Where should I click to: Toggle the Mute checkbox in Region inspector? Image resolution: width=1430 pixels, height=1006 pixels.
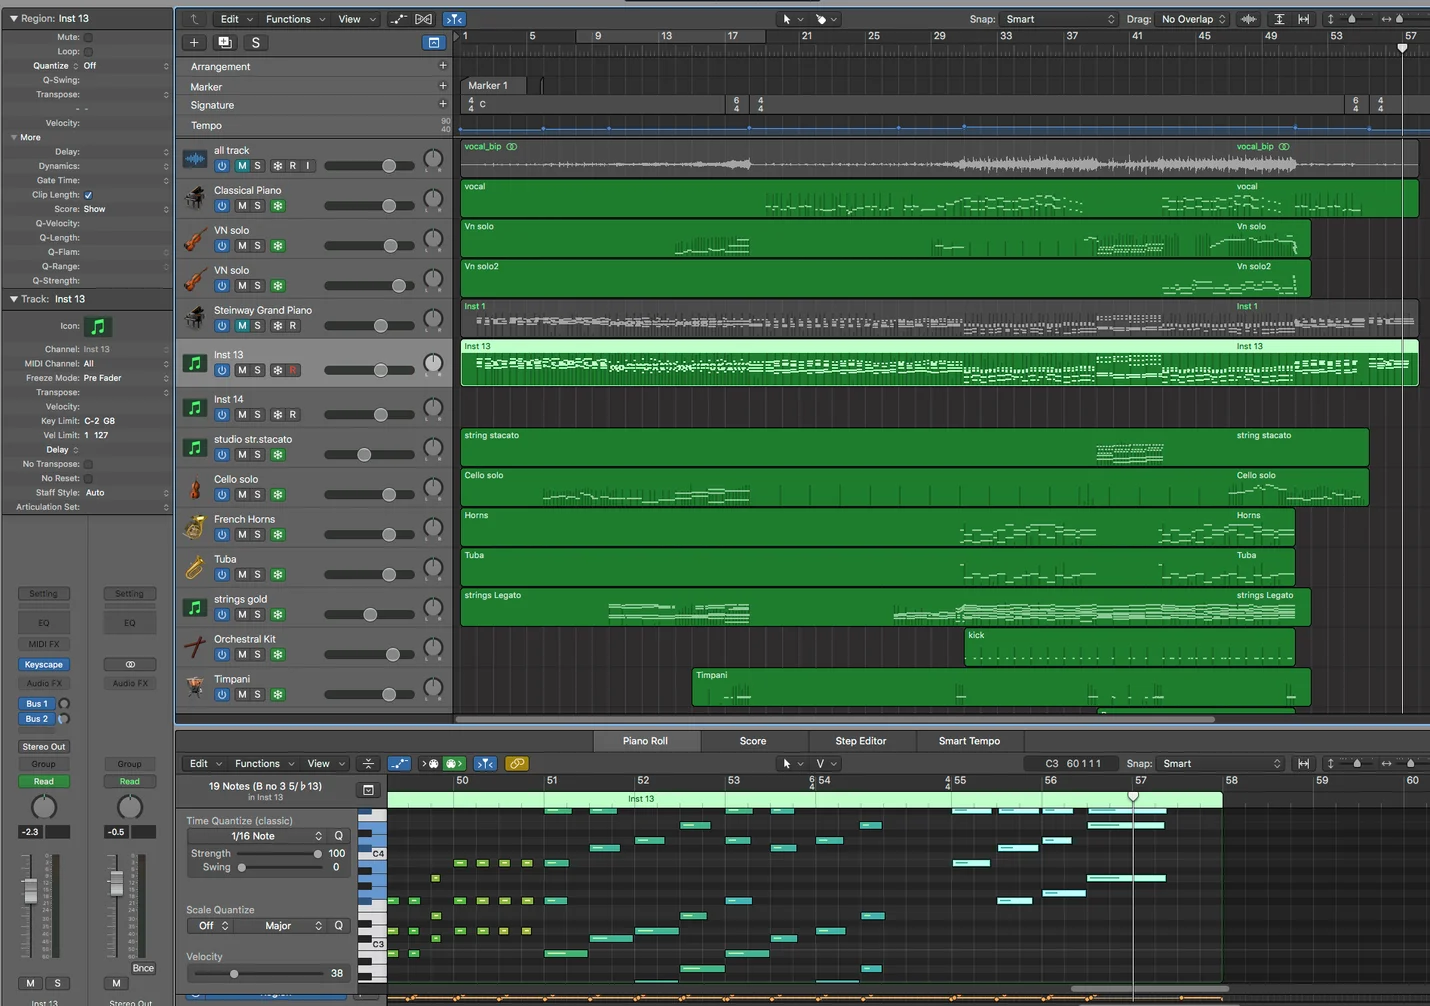pos(88,37)
